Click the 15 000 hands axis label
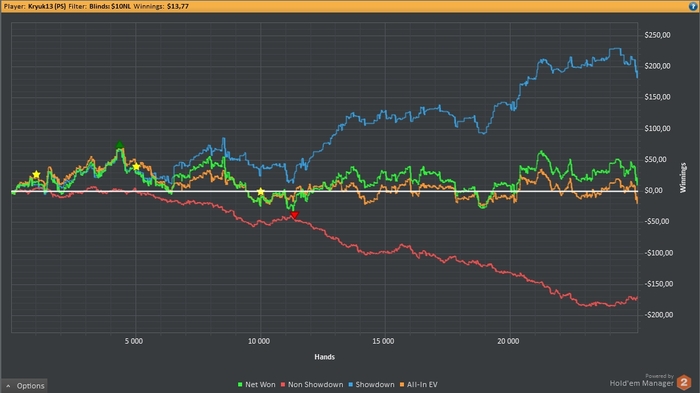 [383, 341]
